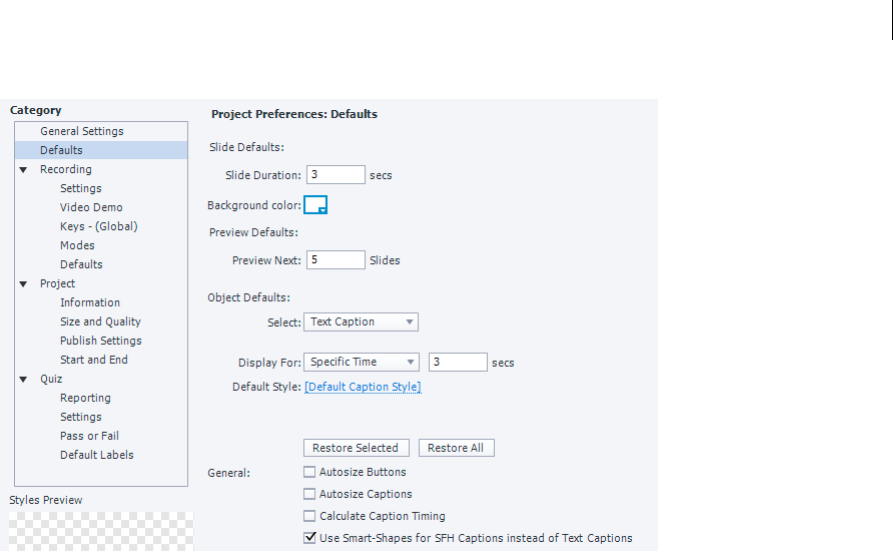
Task: Enable the Autosize Buttons checkbox
Action: point(310,472)
